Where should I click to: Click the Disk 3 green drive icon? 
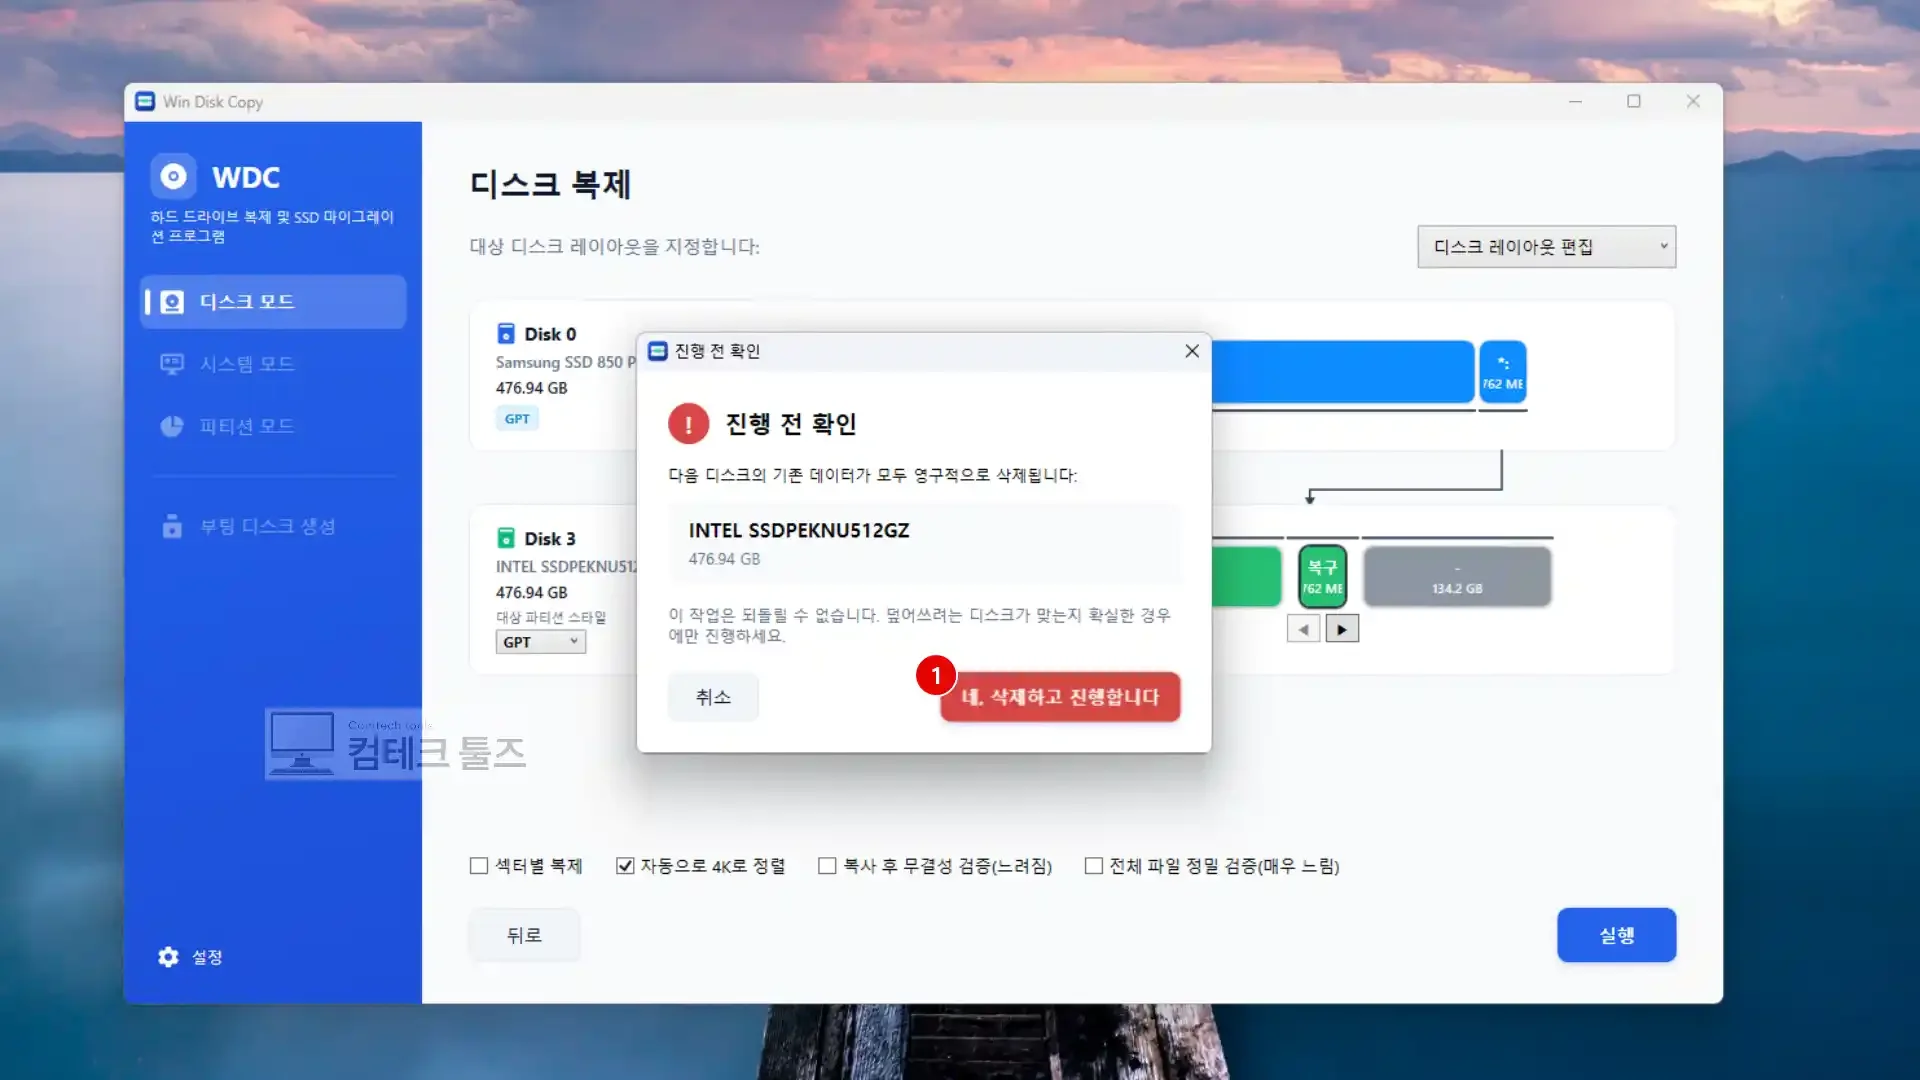coord(506,538)
